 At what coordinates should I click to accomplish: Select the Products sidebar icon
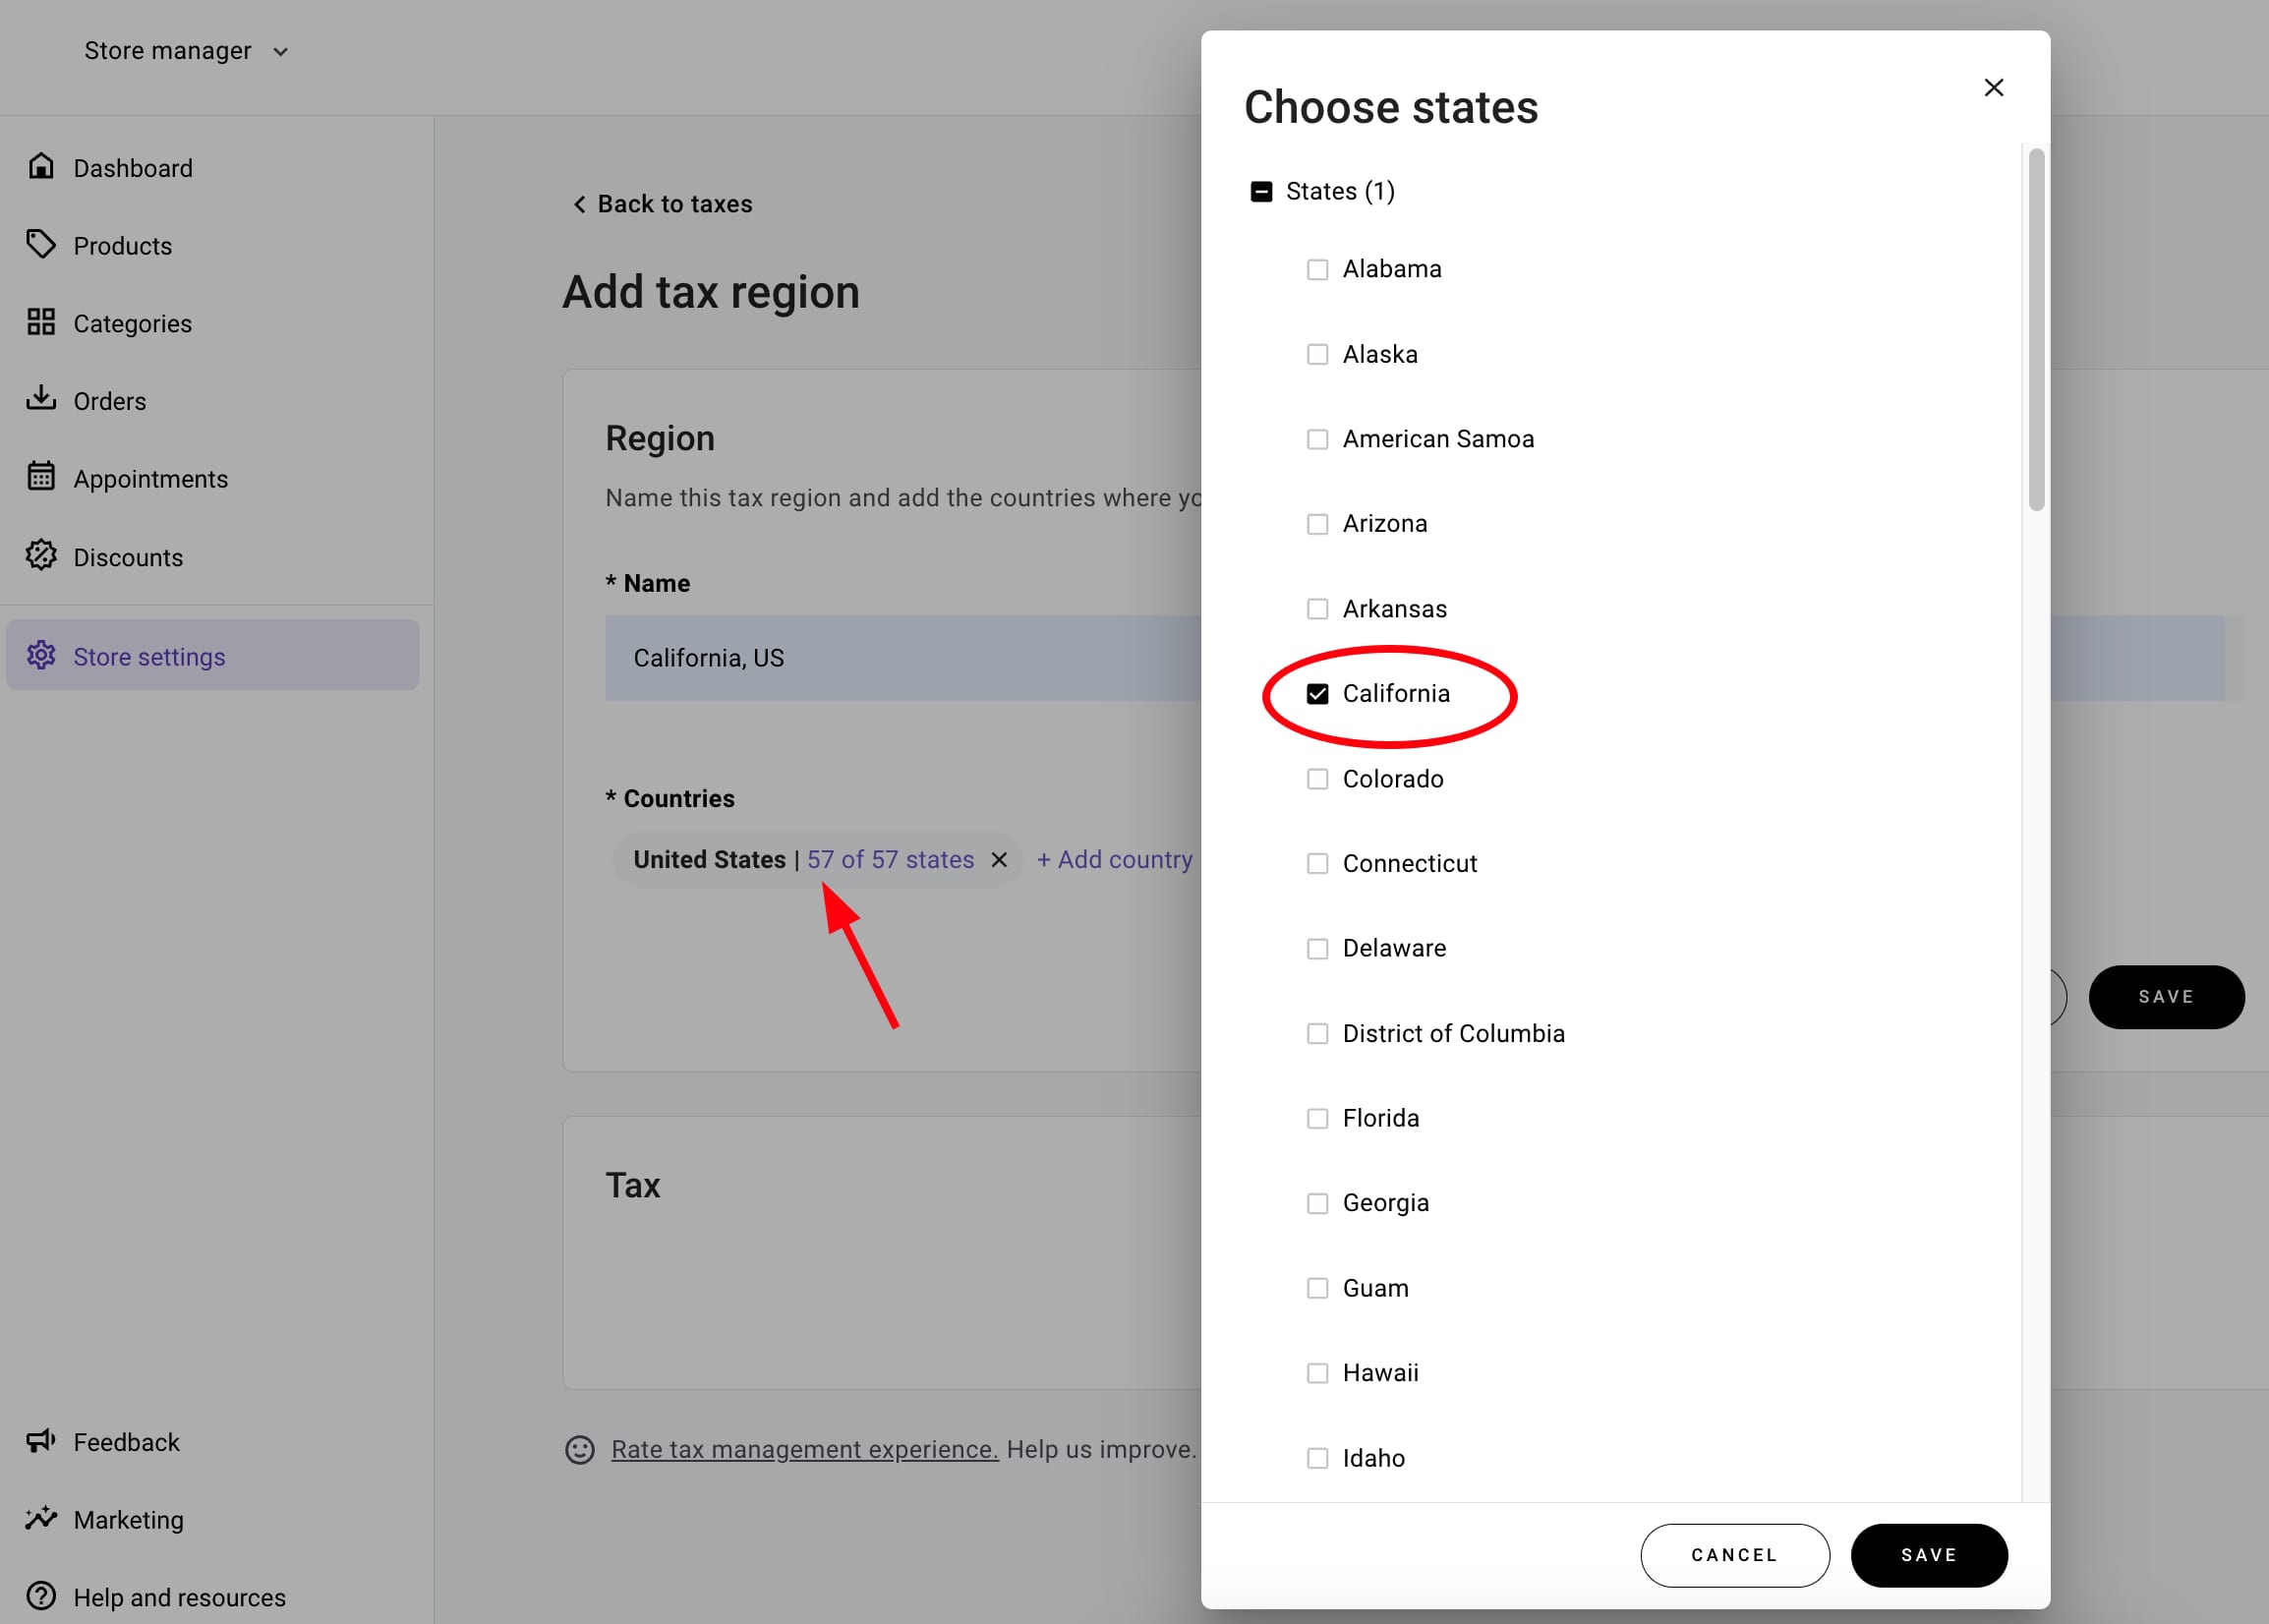(41, 244)
